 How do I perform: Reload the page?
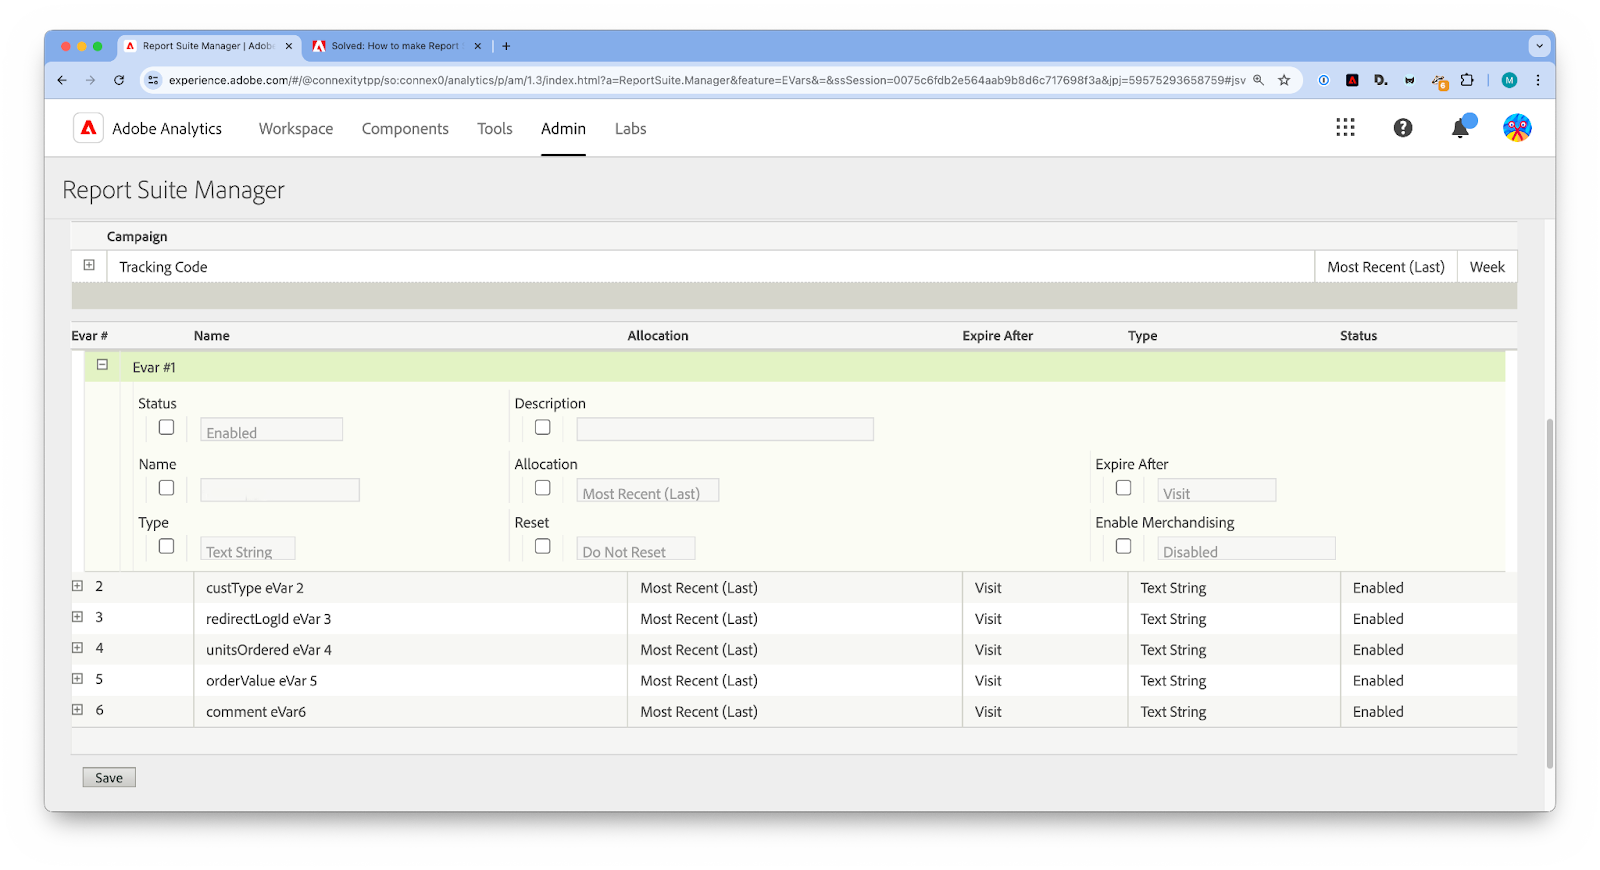pos(119,80)
